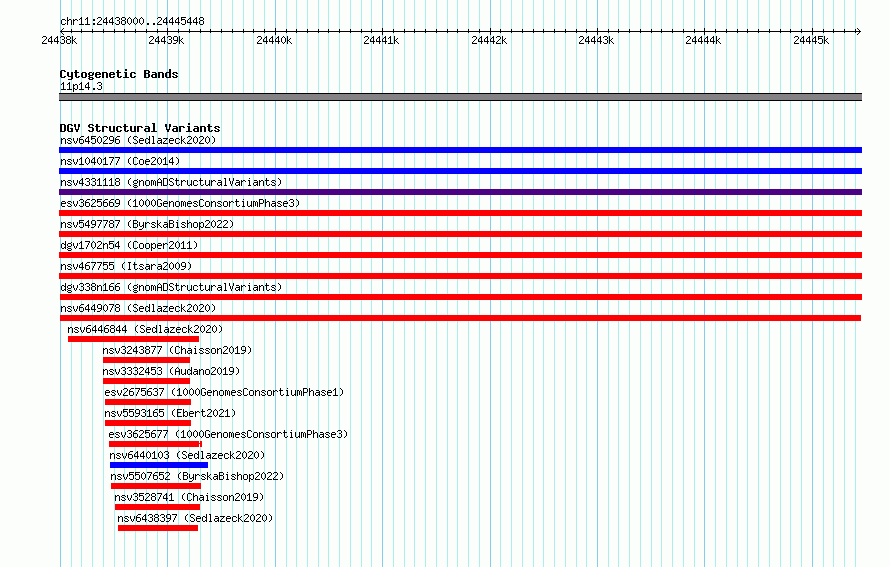The height and width of the screenshot is (567, 890).
Task: Click the nsv6450296 (Sedlazeck2020) variant label
Action: coord(138,140)
